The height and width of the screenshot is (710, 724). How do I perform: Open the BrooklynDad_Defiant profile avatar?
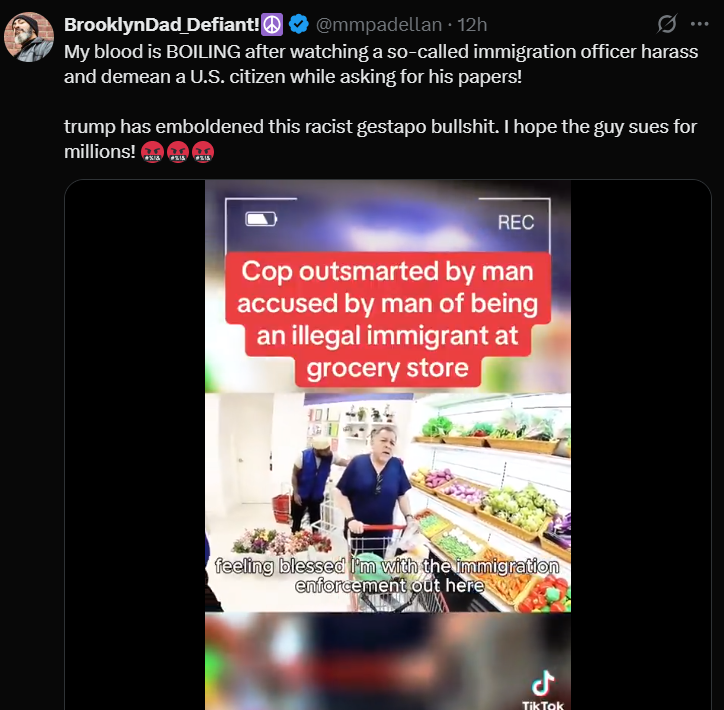[x=29, y=37]
